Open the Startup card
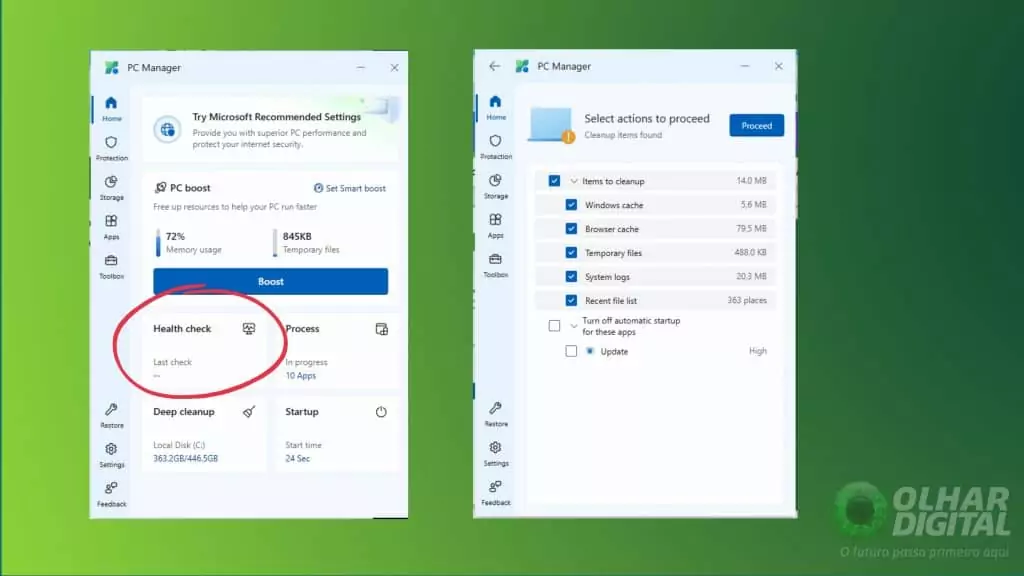 point(337,434)
